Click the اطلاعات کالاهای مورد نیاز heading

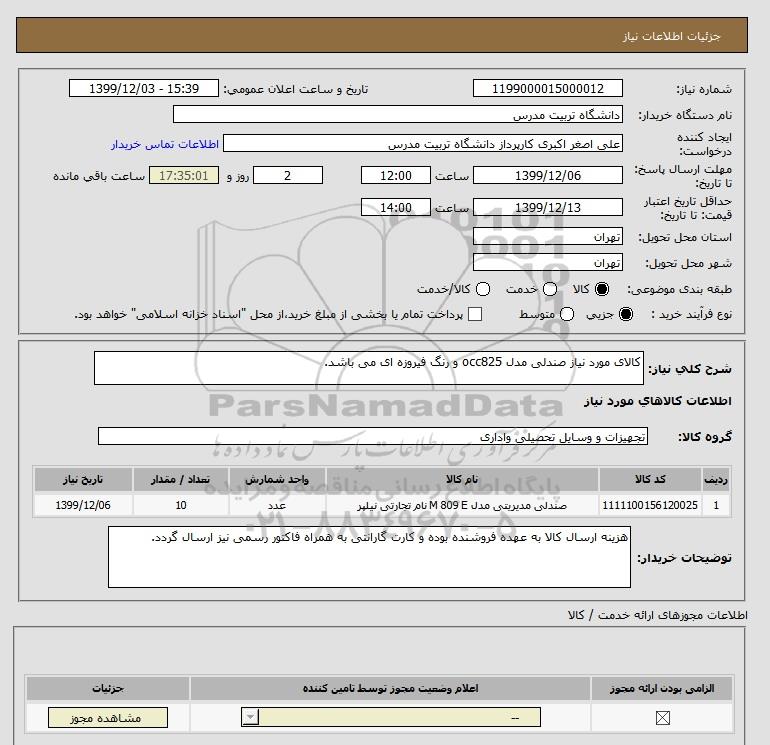point(658,401)
